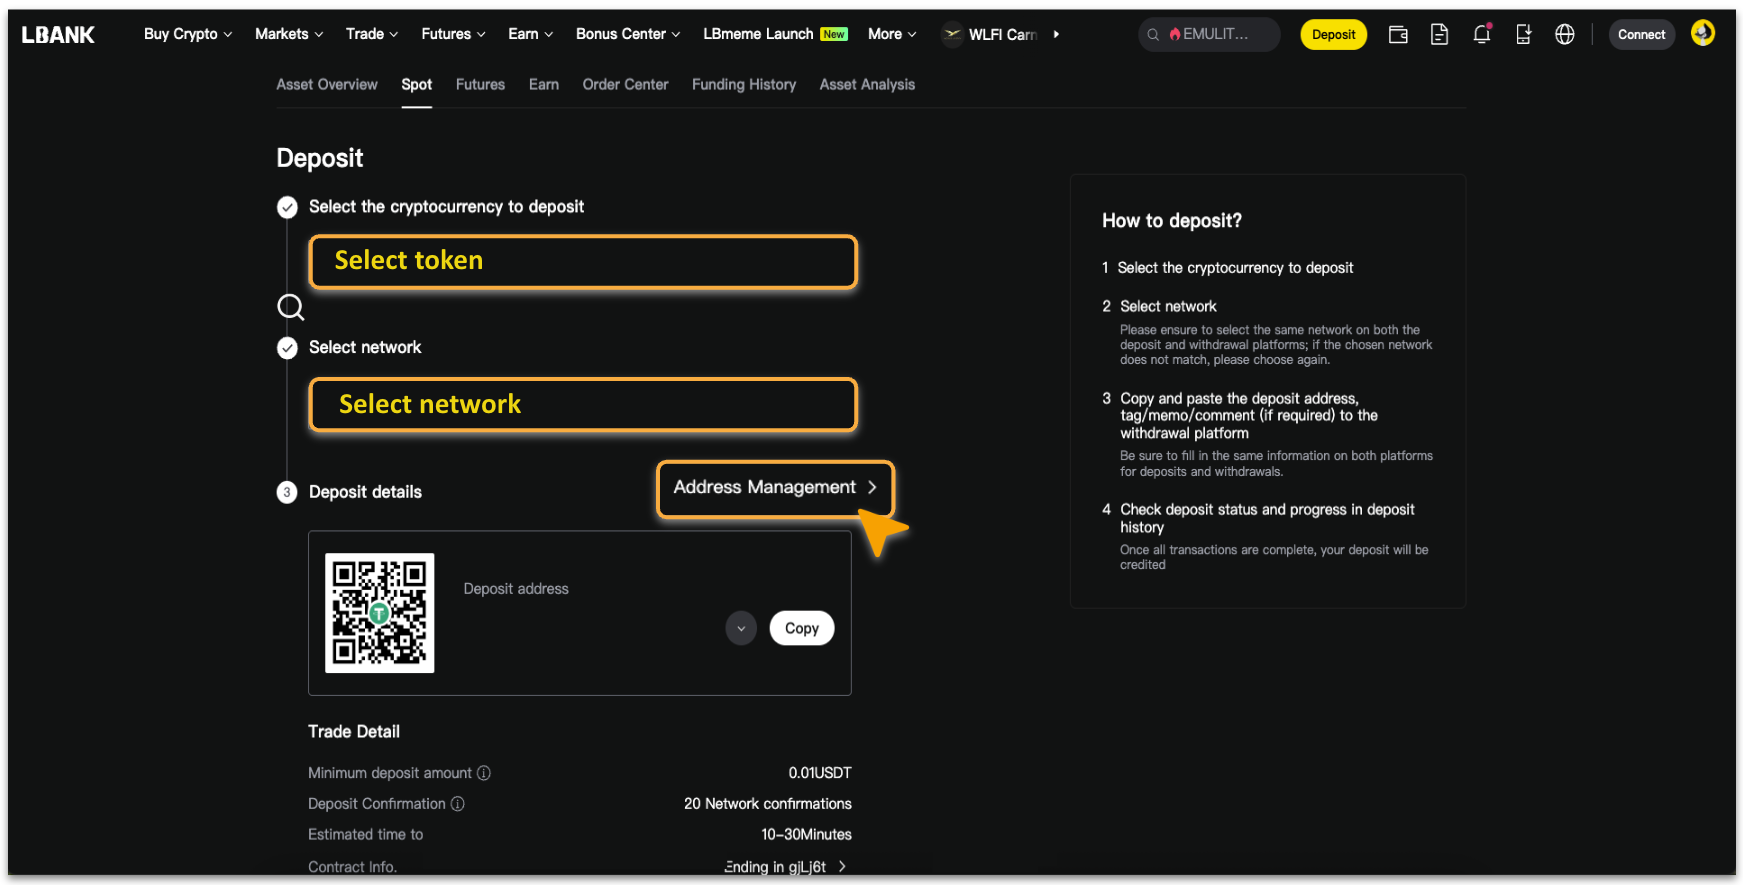
Task: Show info for Minimum deposit amount
Action: click(x=484, y=773)
